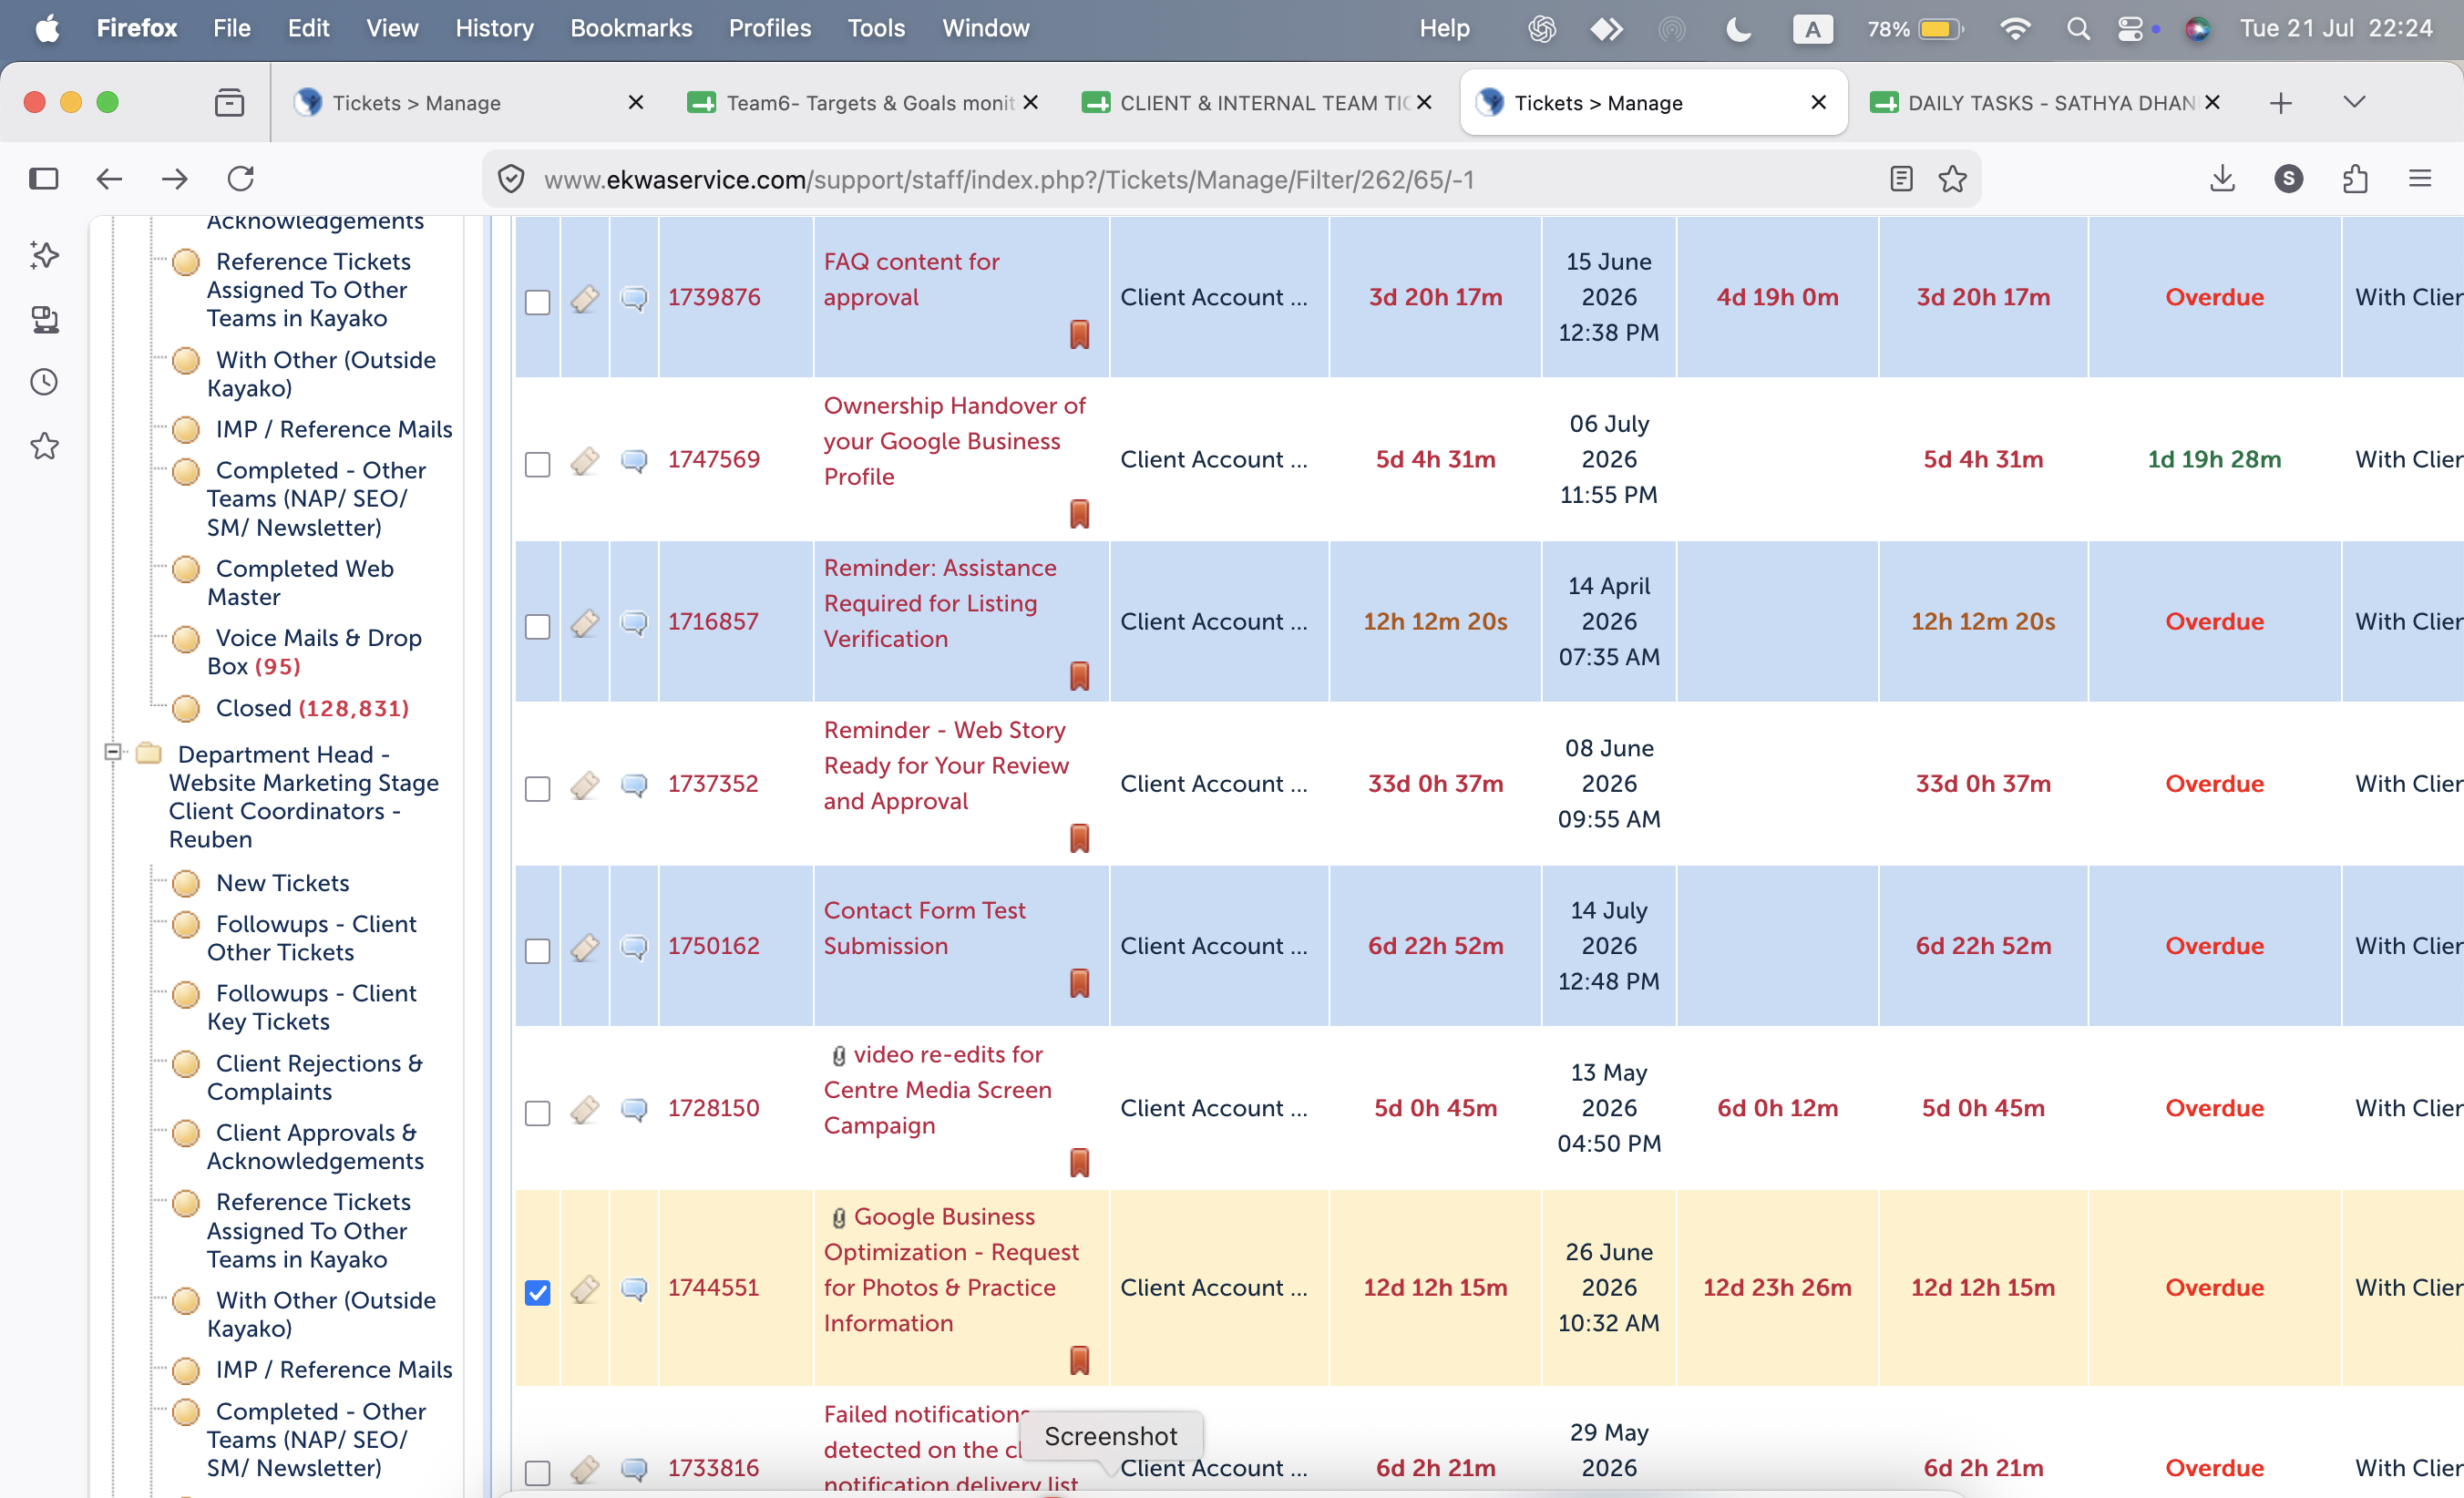This screenshot has width=2464, height=1498.
Task: Select checkbox for ticket 1716857
Action: [x=538, y=626]
